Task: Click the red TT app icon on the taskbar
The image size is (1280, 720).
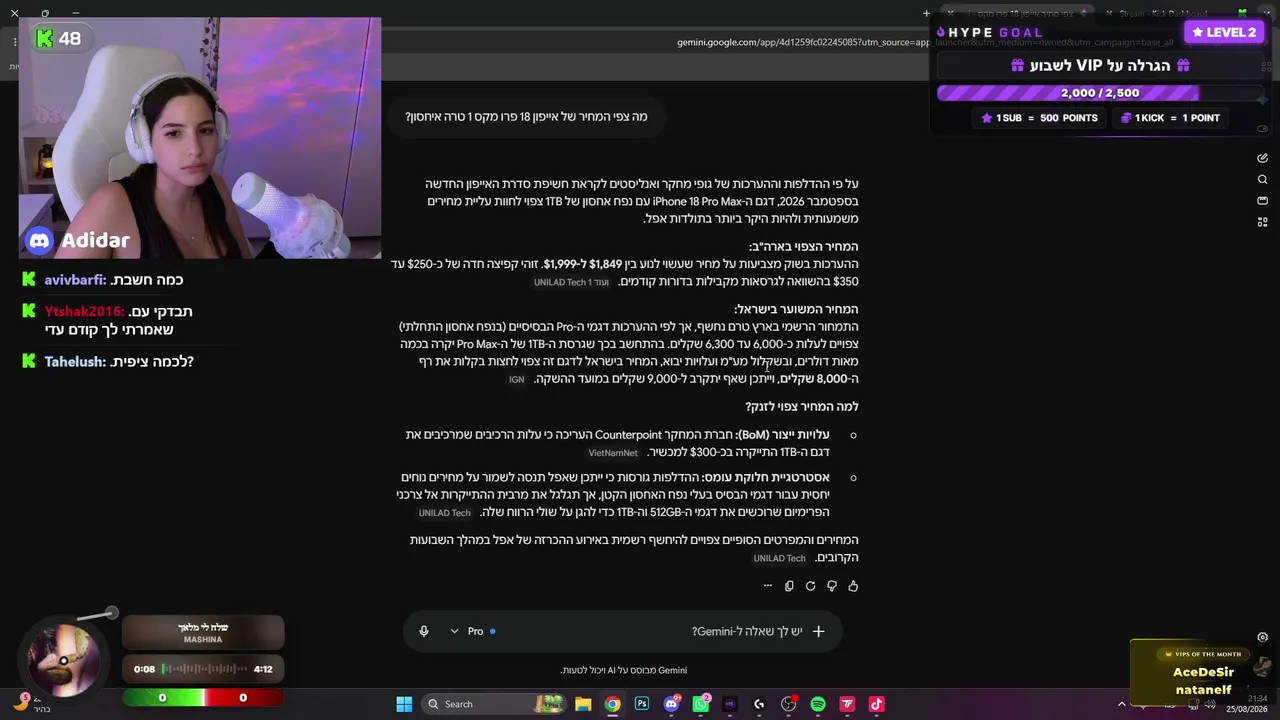Action: click(x=847, y=704)
